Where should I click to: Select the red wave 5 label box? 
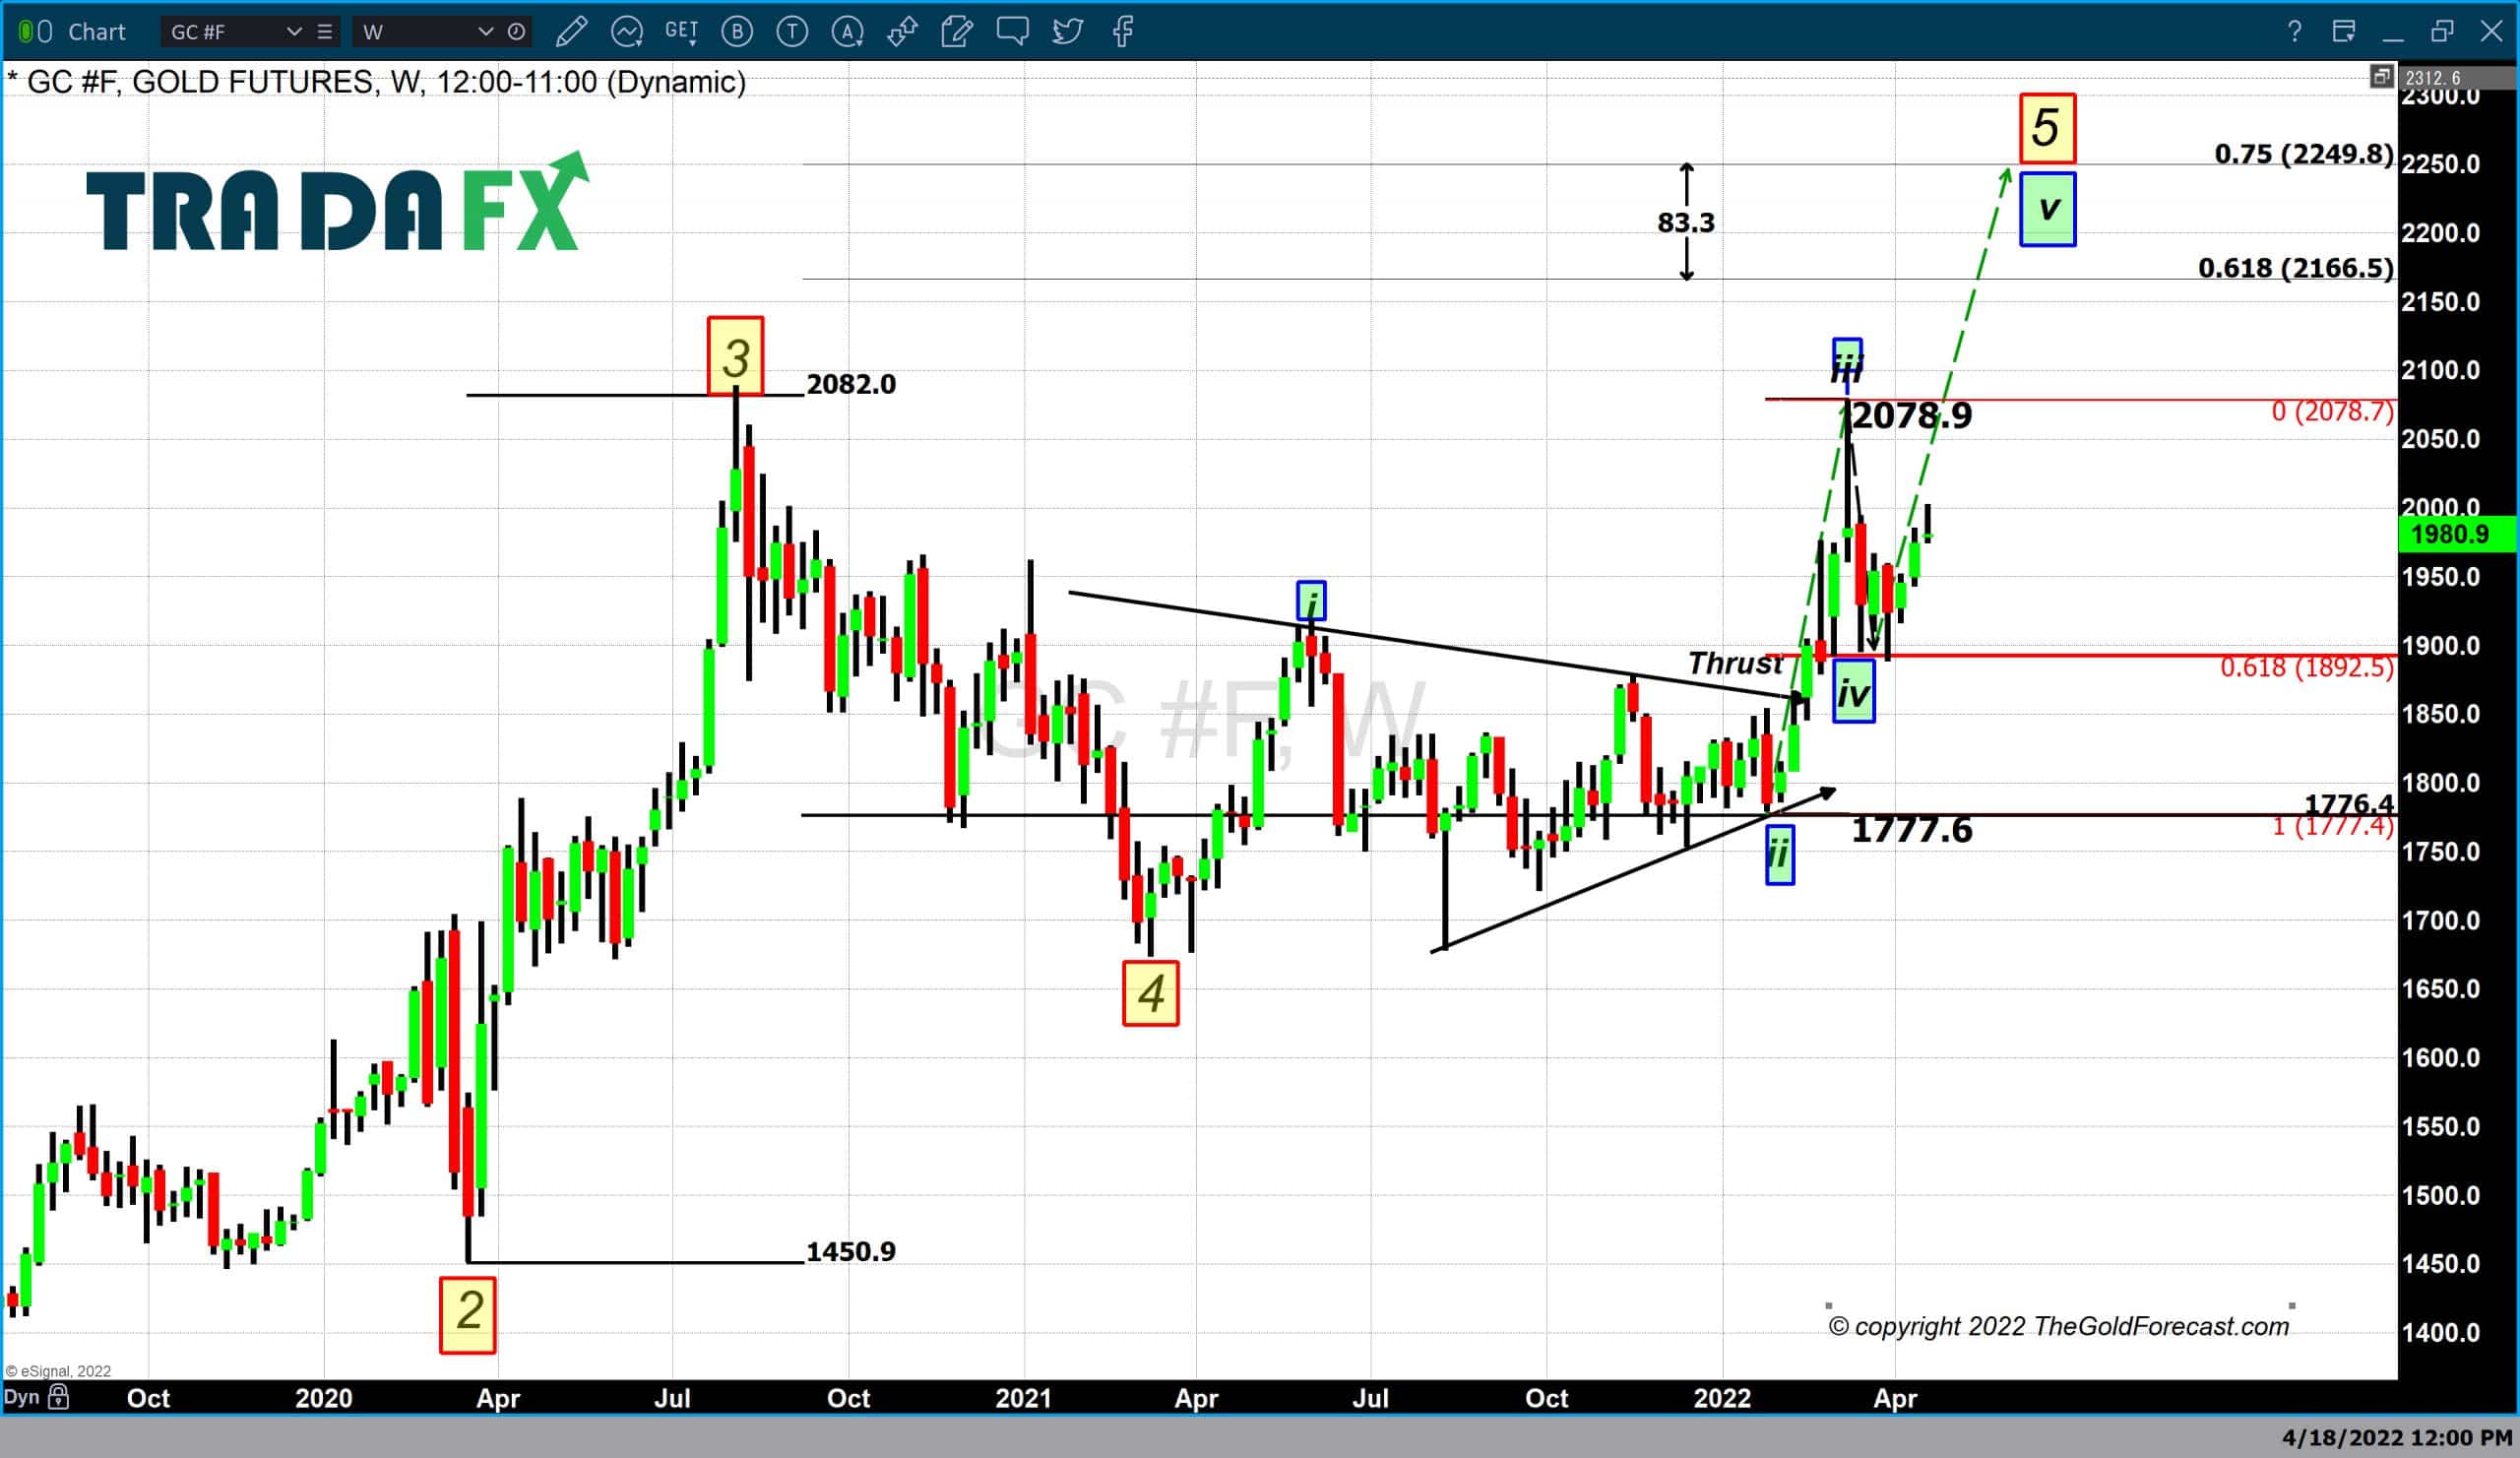[x=2047, y=129]
